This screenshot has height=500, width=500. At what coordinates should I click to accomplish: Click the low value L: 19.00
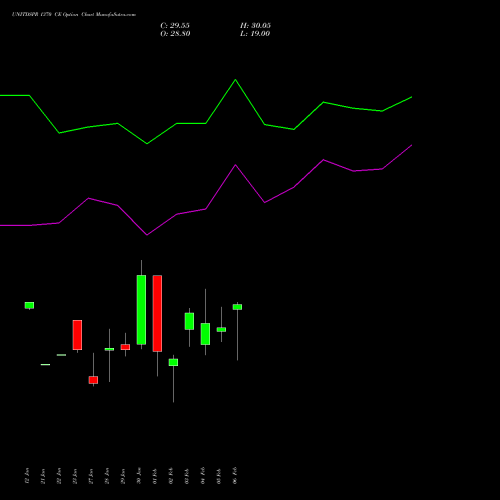[255, 34]
